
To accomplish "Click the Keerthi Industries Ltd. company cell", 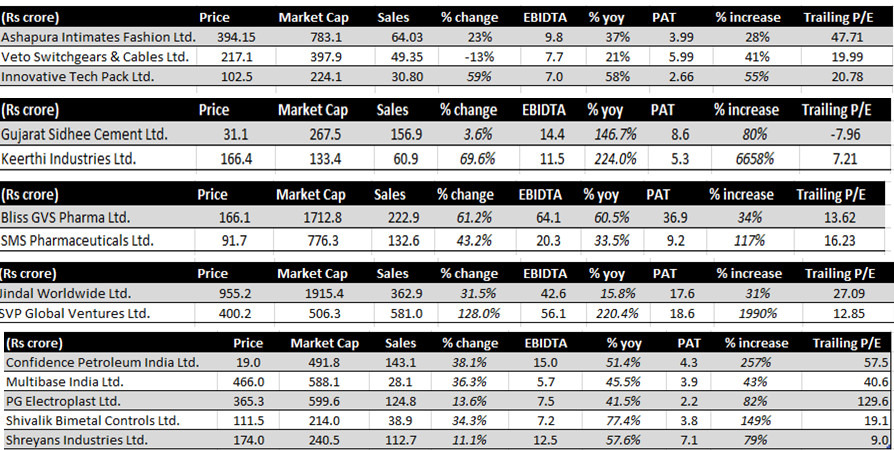I will point(67,158).
